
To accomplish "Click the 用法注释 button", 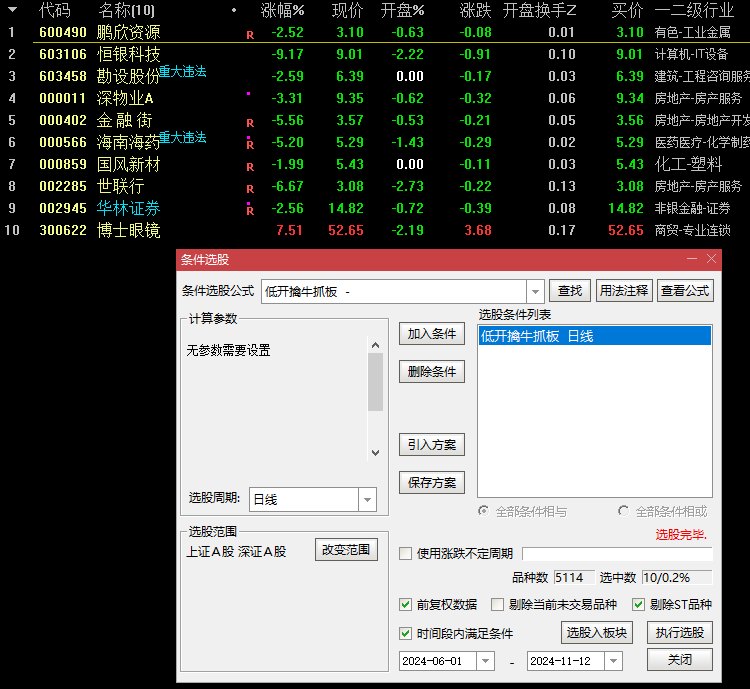I will tap(624, 290).
